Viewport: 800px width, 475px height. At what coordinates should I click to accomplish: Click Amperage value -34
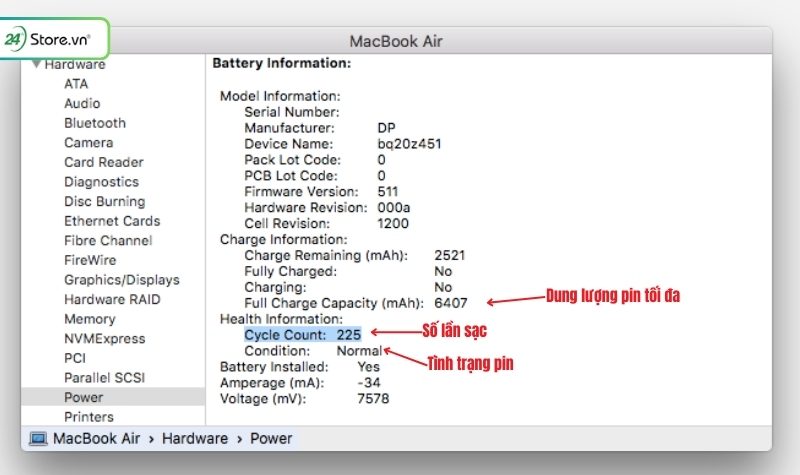pos(369,383)
